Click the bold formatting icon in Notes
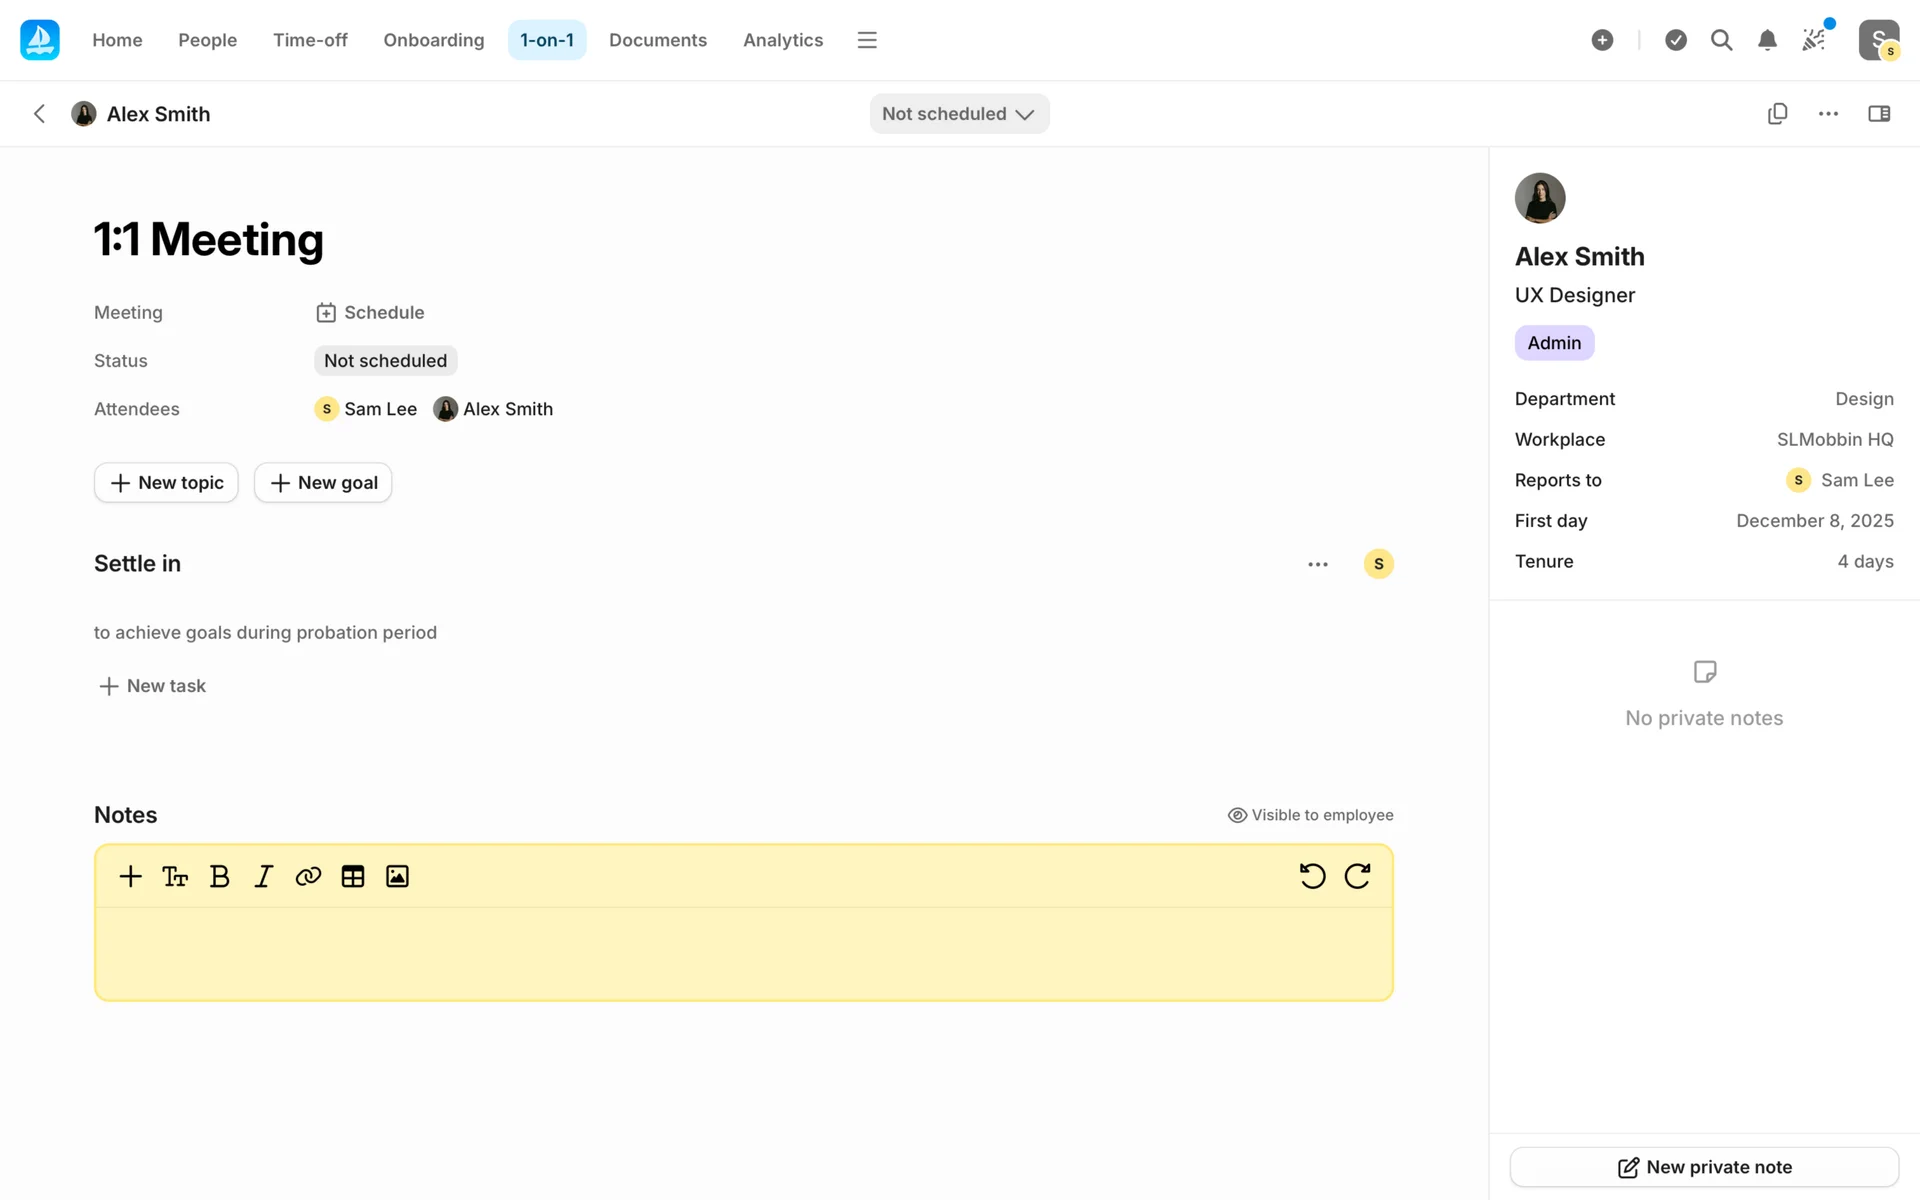The image size is (1920, 1200). pyautogui.click(x=220, y=877)
